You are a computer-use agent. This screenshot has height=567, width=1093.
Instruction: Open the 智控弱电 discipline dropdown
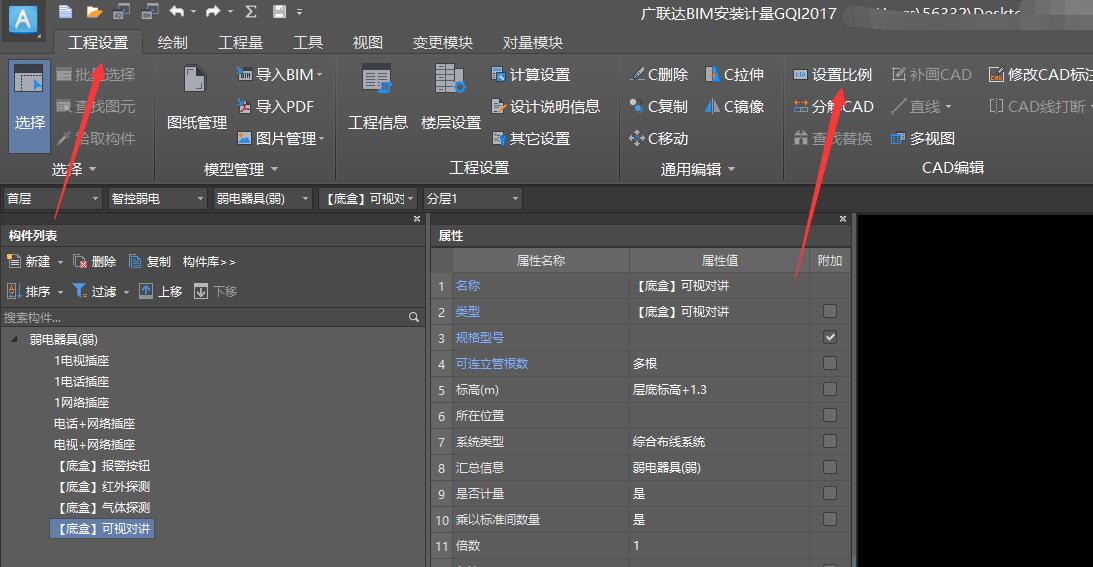[x=158, y=199]
